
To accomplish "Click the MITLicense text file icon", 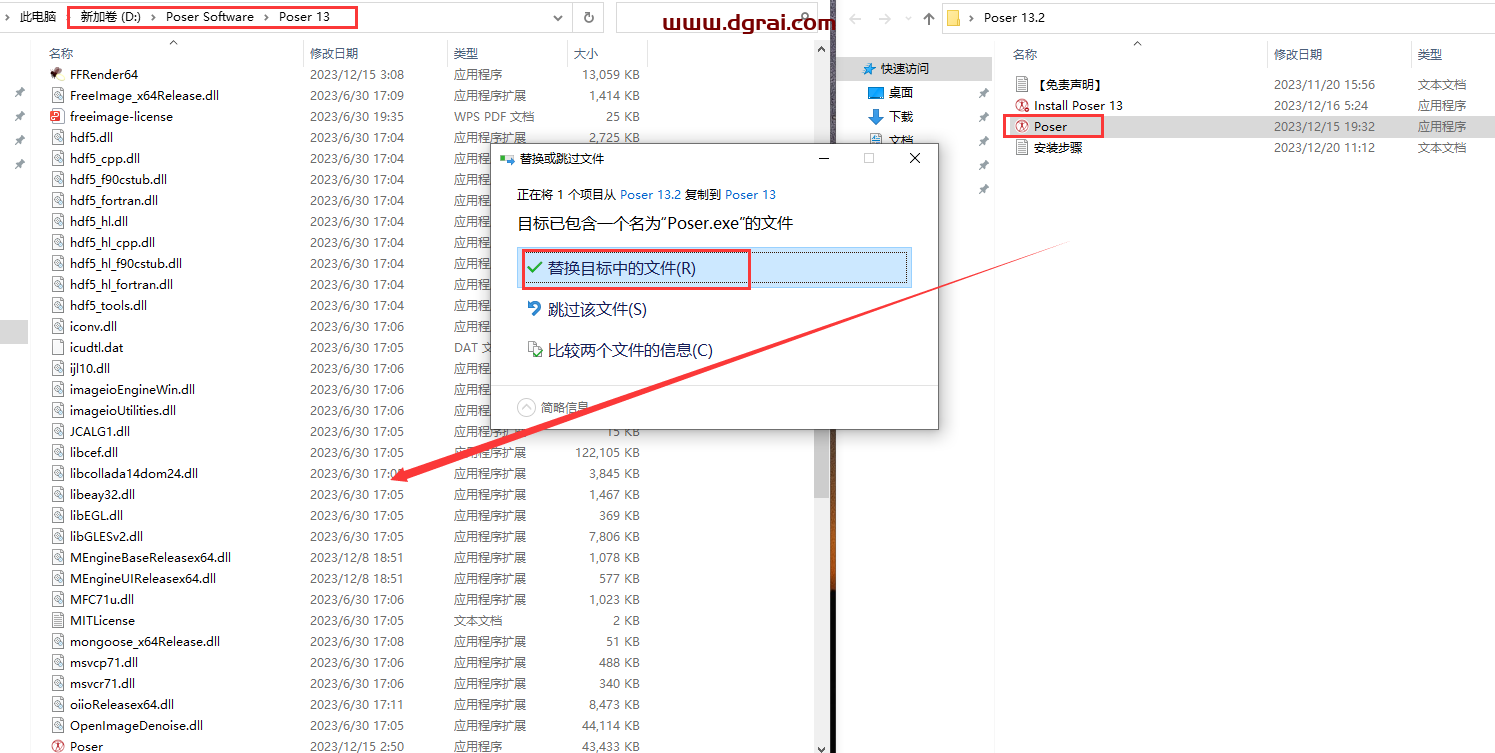I will point(57,620).
